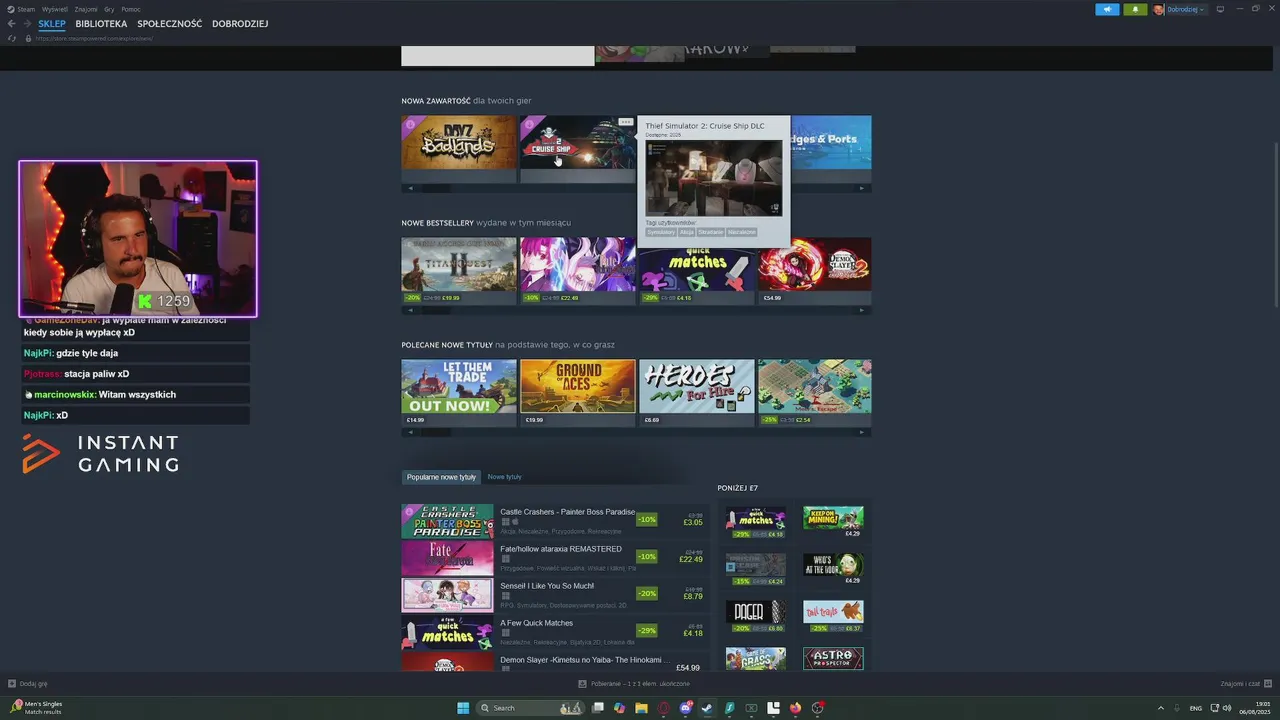The height and width of the screenshot is (720, 1280).
Task: Open Znajomi i czat friends panel
Action: (1246, 684)
